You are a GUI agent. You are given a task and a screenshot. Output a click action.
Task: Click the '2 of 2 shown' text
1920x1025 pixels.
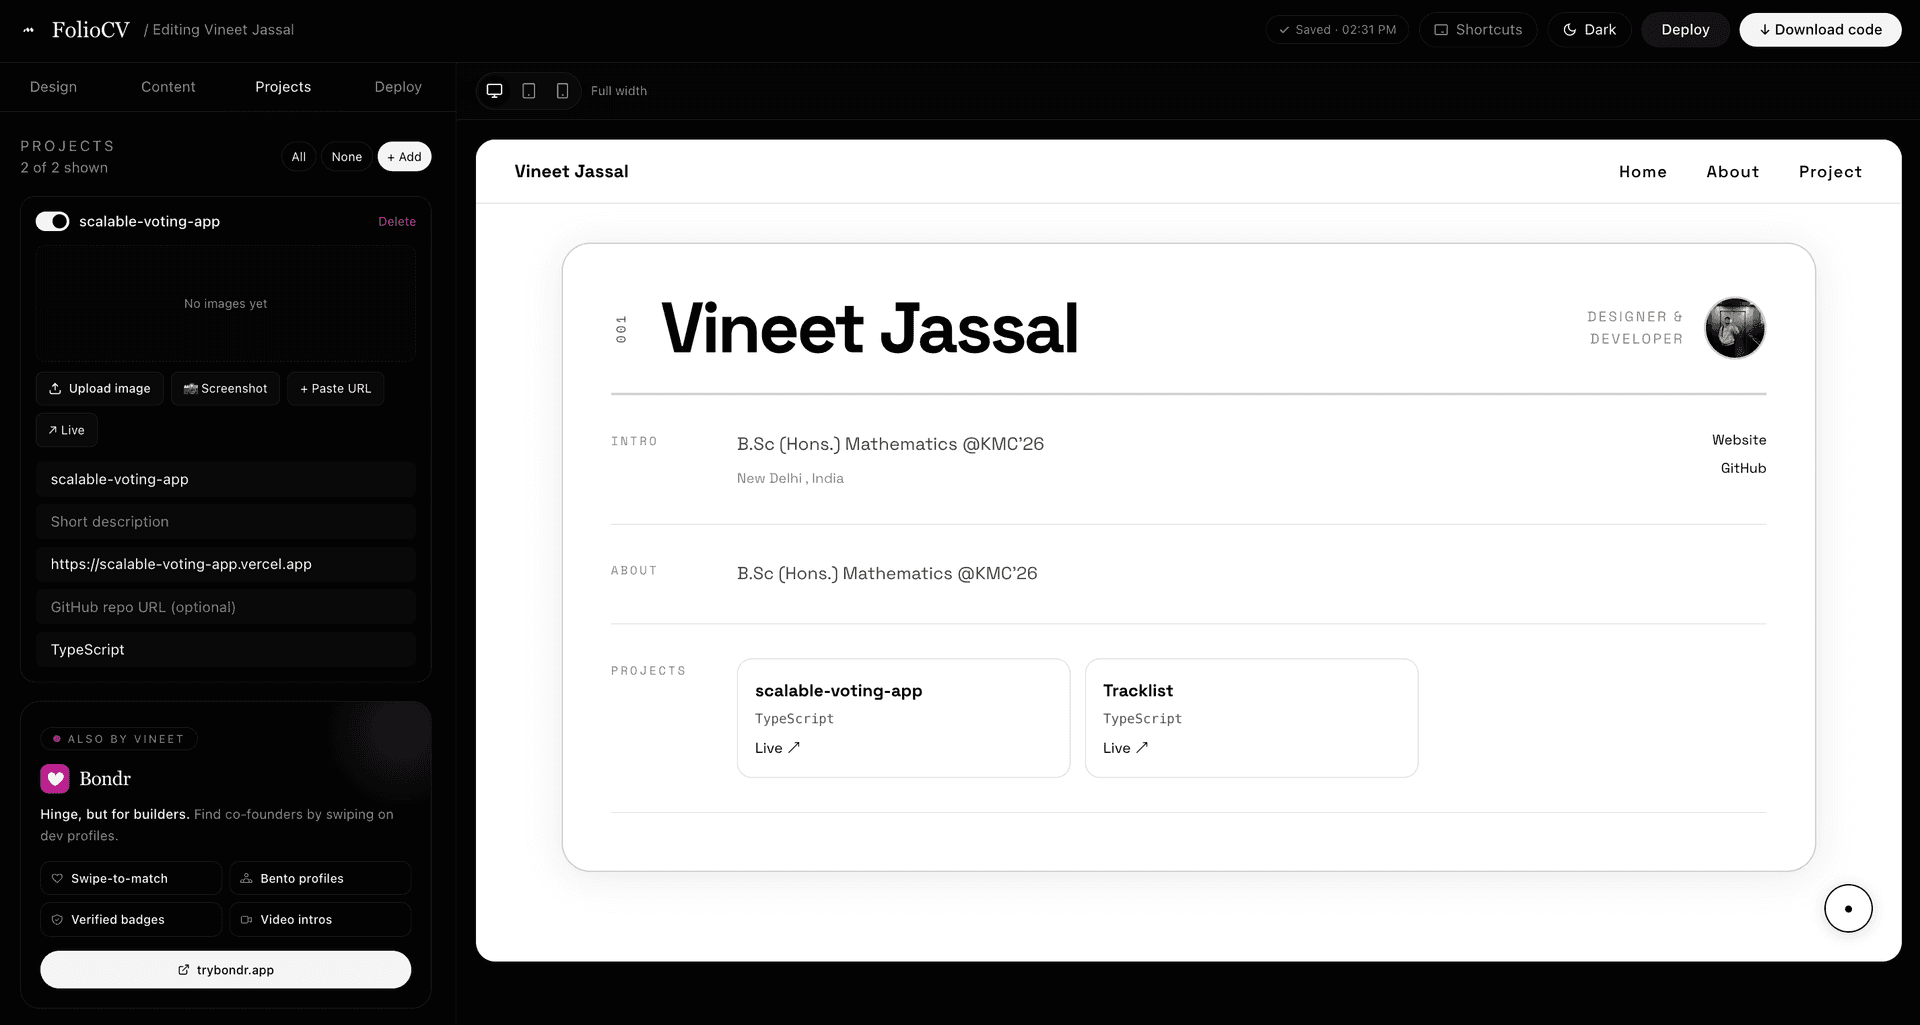pyautogui.click(x=64, y=168)
